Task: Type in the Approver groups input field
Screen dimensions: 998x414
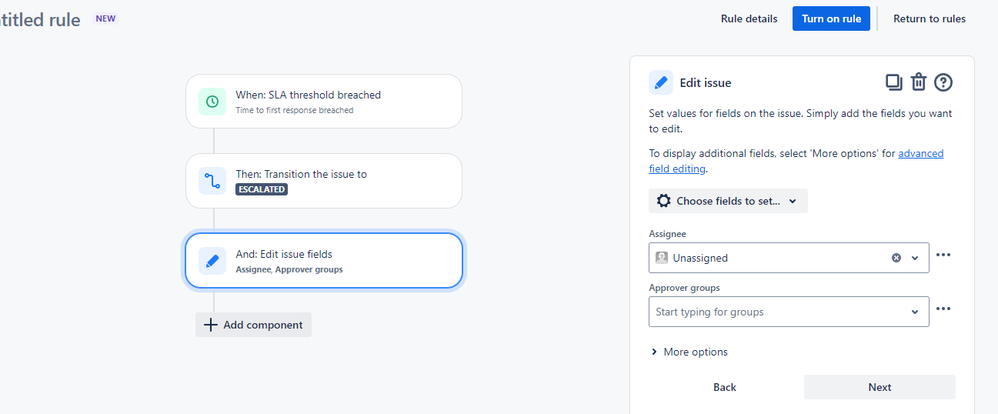Action: pyautogui.click(x=775, y=312)
